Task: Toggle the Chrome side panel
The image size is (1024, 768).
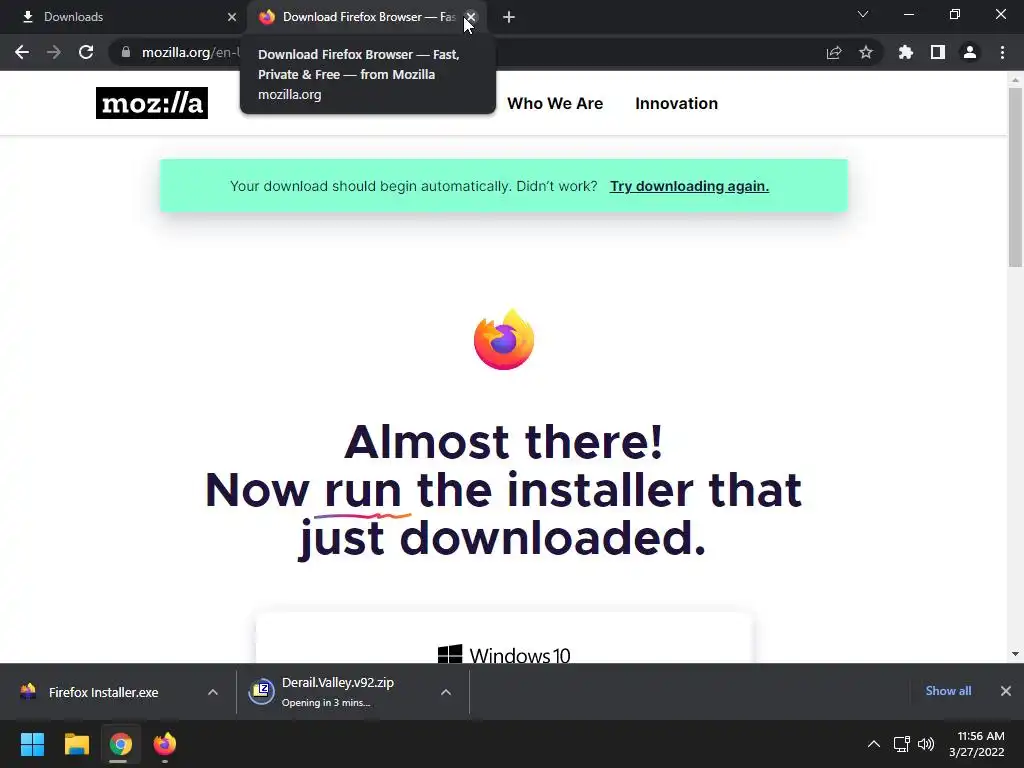Action: [x=938, y=52]
